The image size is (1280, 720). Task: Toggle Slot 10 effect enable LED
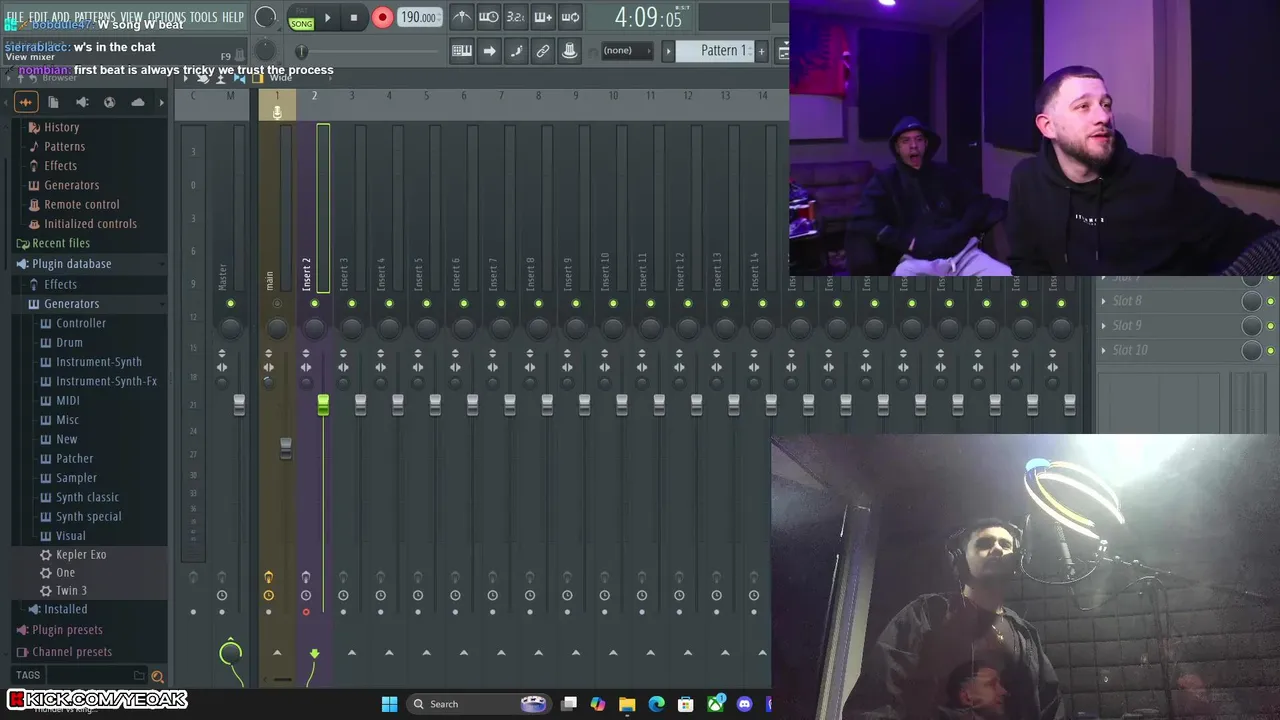click(x=1271, y=350)
